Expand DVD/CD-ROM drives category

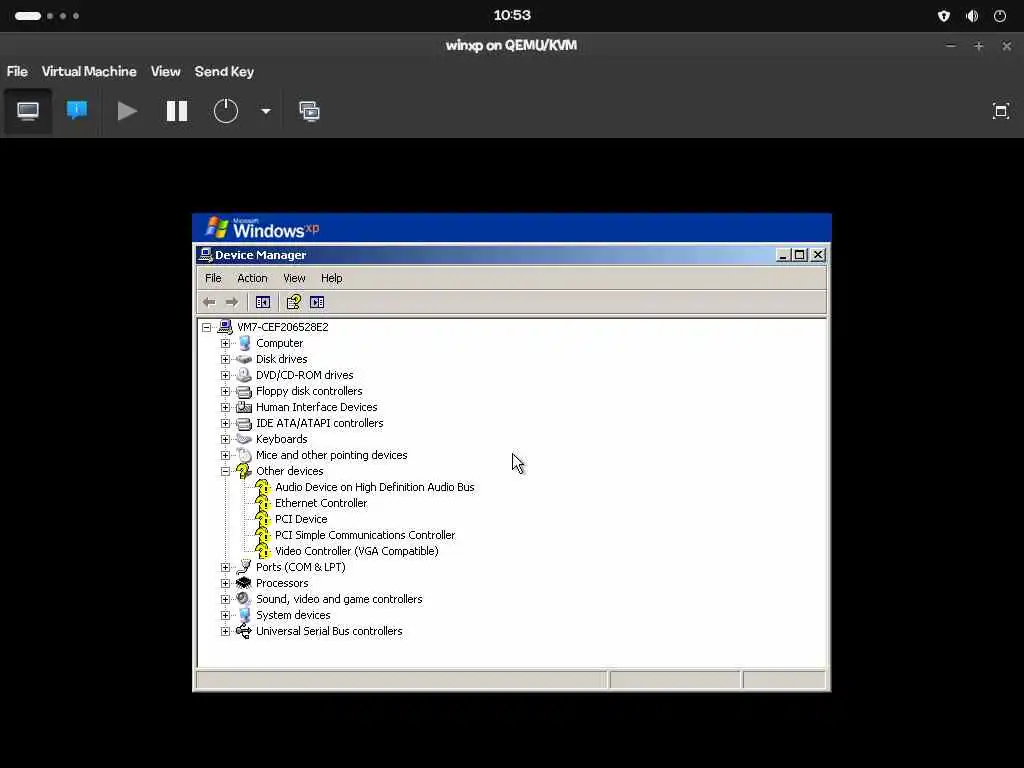point(225,376)
